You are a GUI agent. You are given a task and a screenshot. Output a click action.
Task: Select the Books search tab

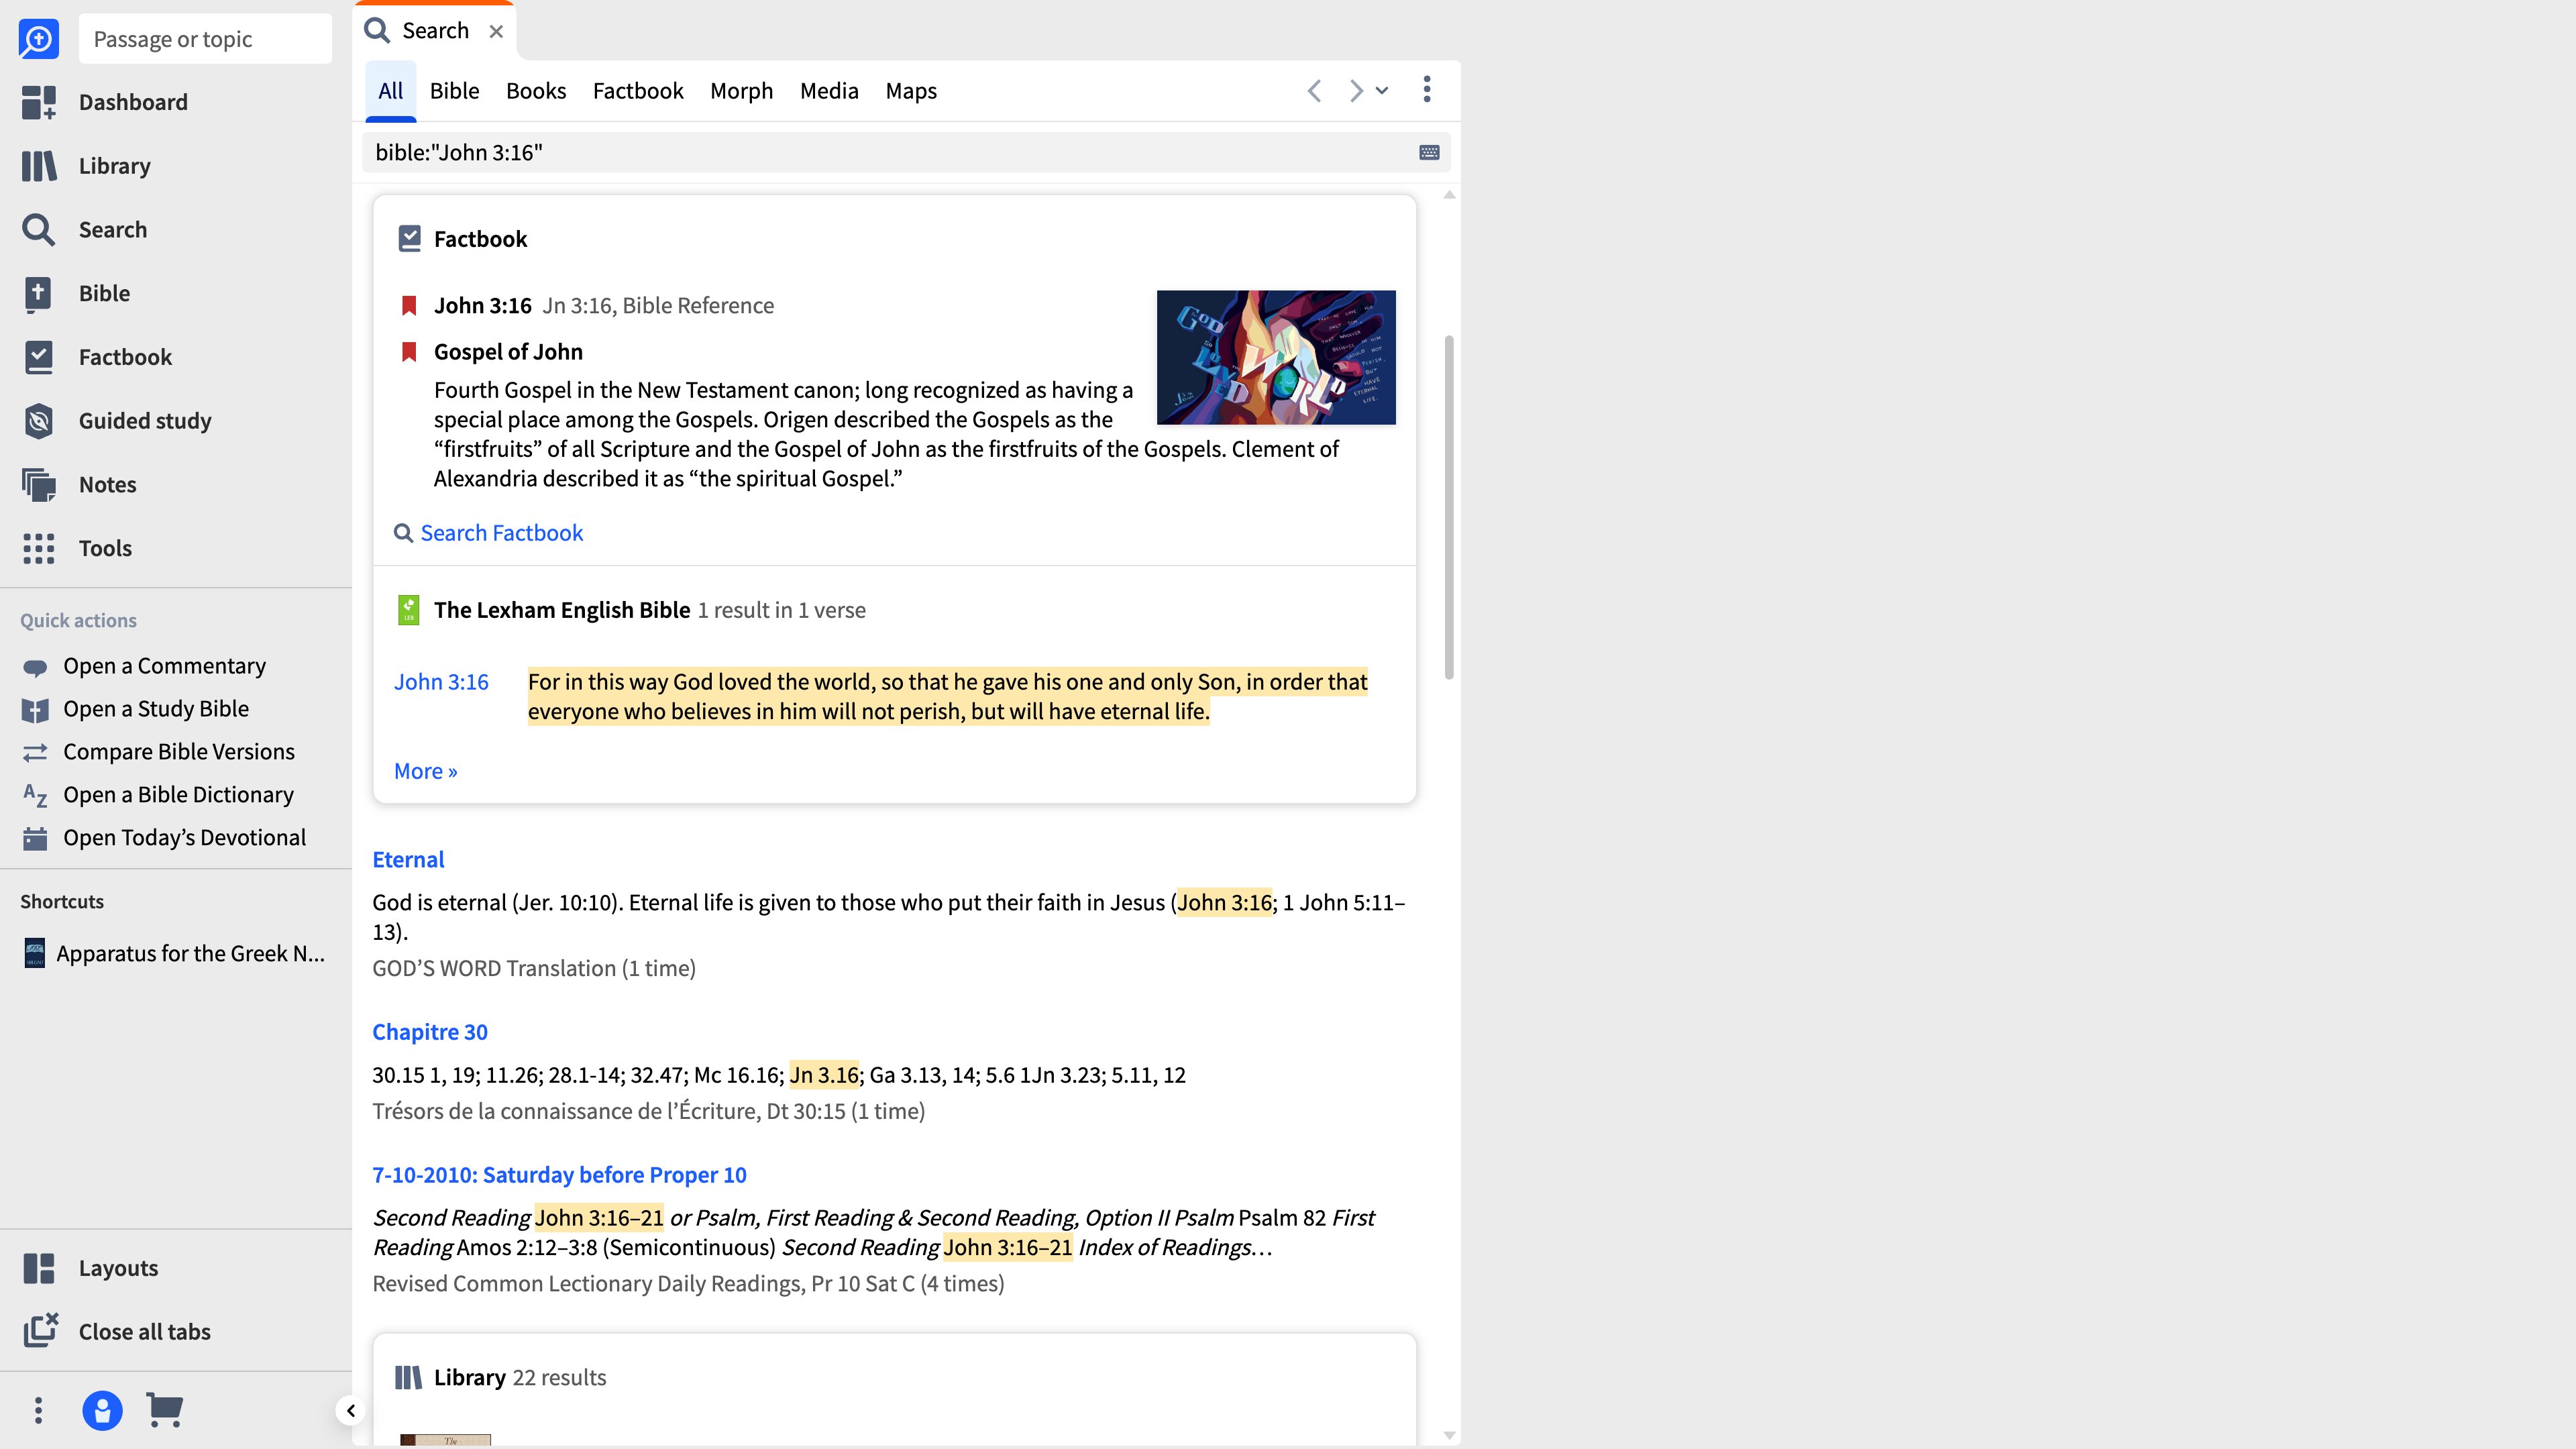536,91
